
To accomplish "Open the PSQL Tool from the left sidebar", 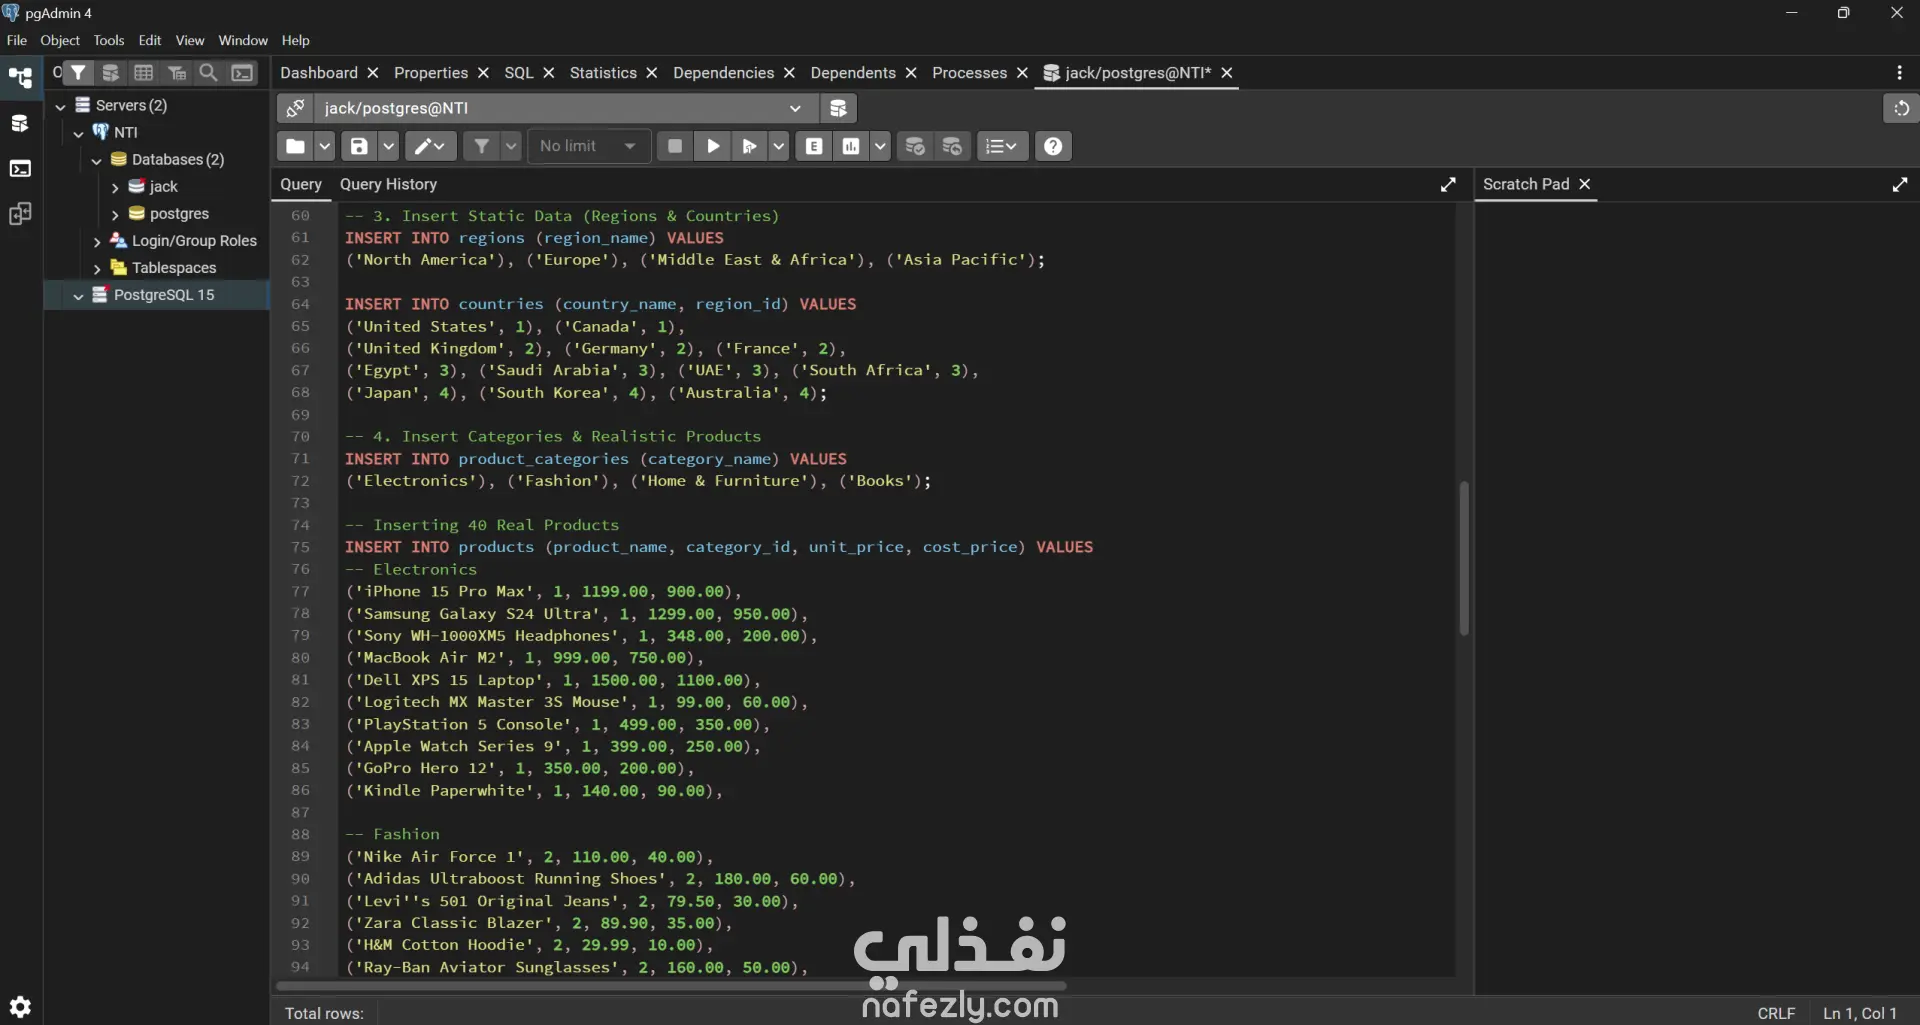I will tap(20, 169).
